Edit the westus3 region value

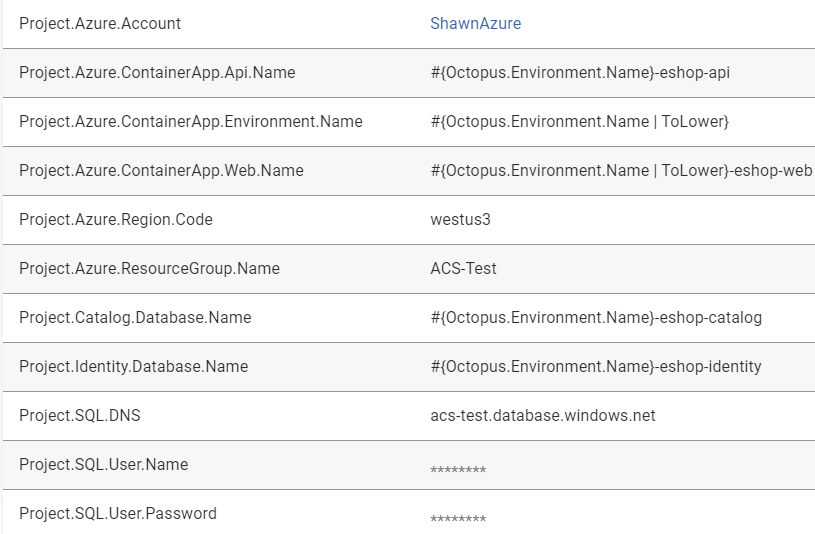pos(460,219)
